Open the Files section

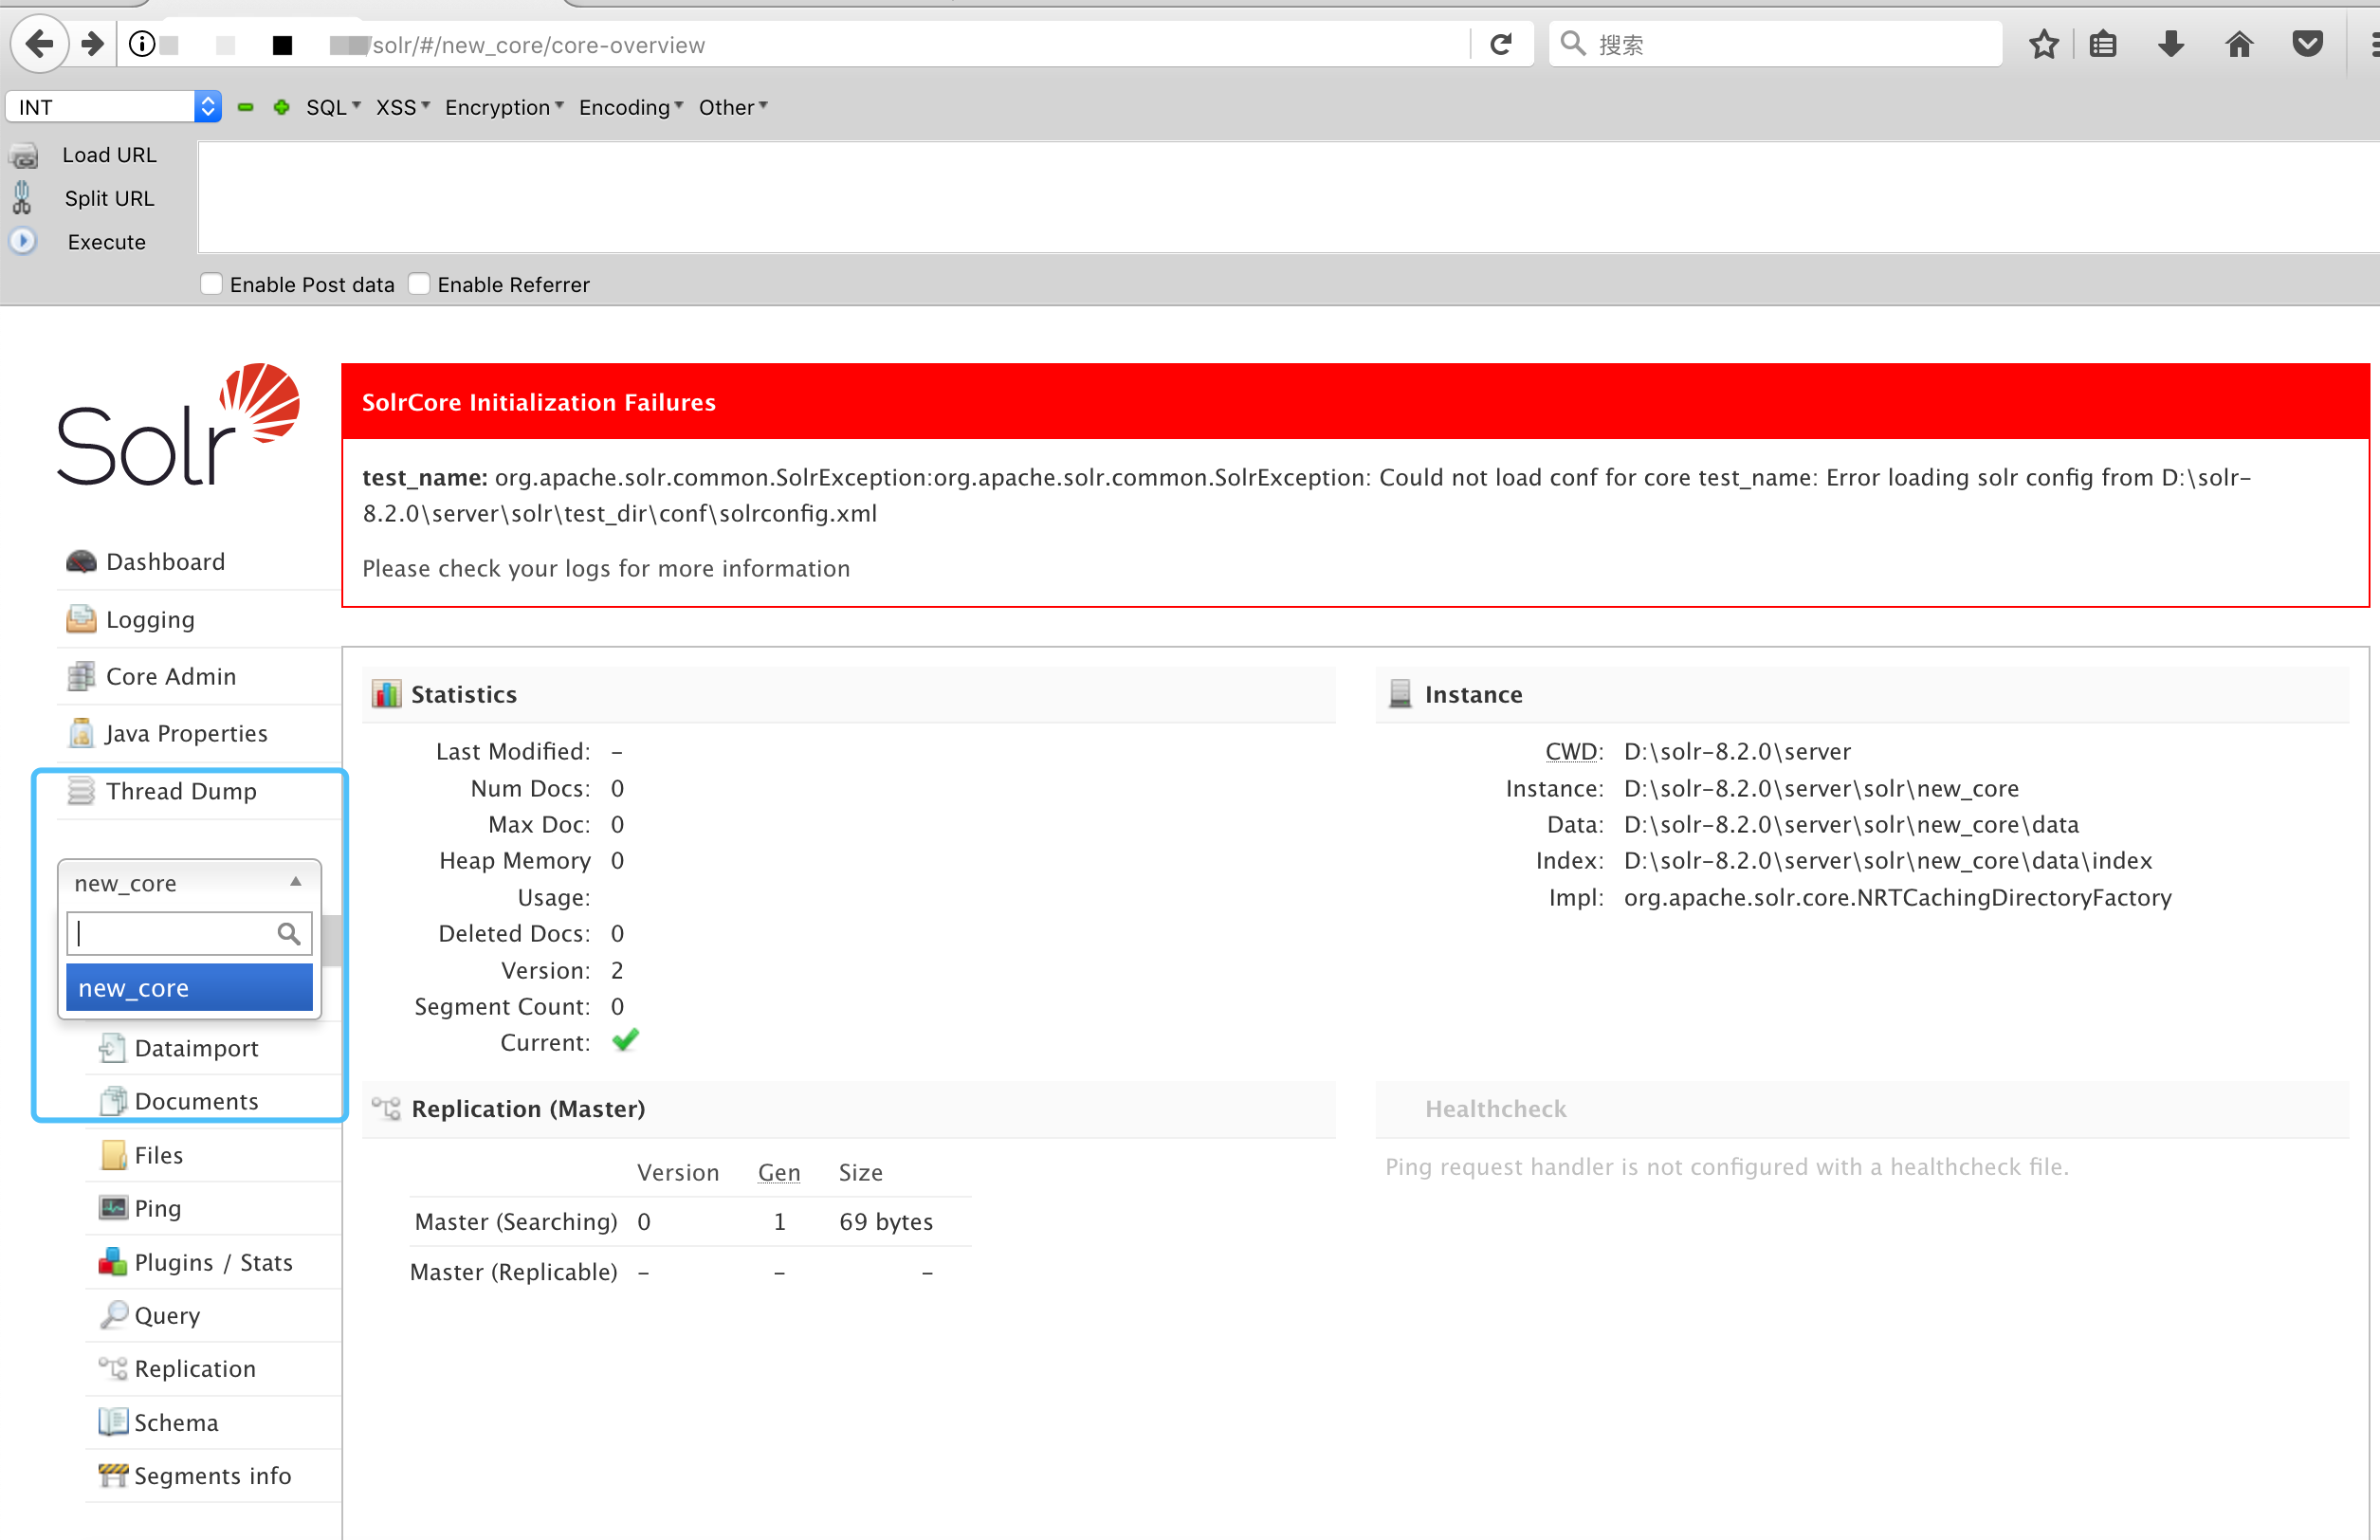pyautogui.click(x=158, y=1155)
